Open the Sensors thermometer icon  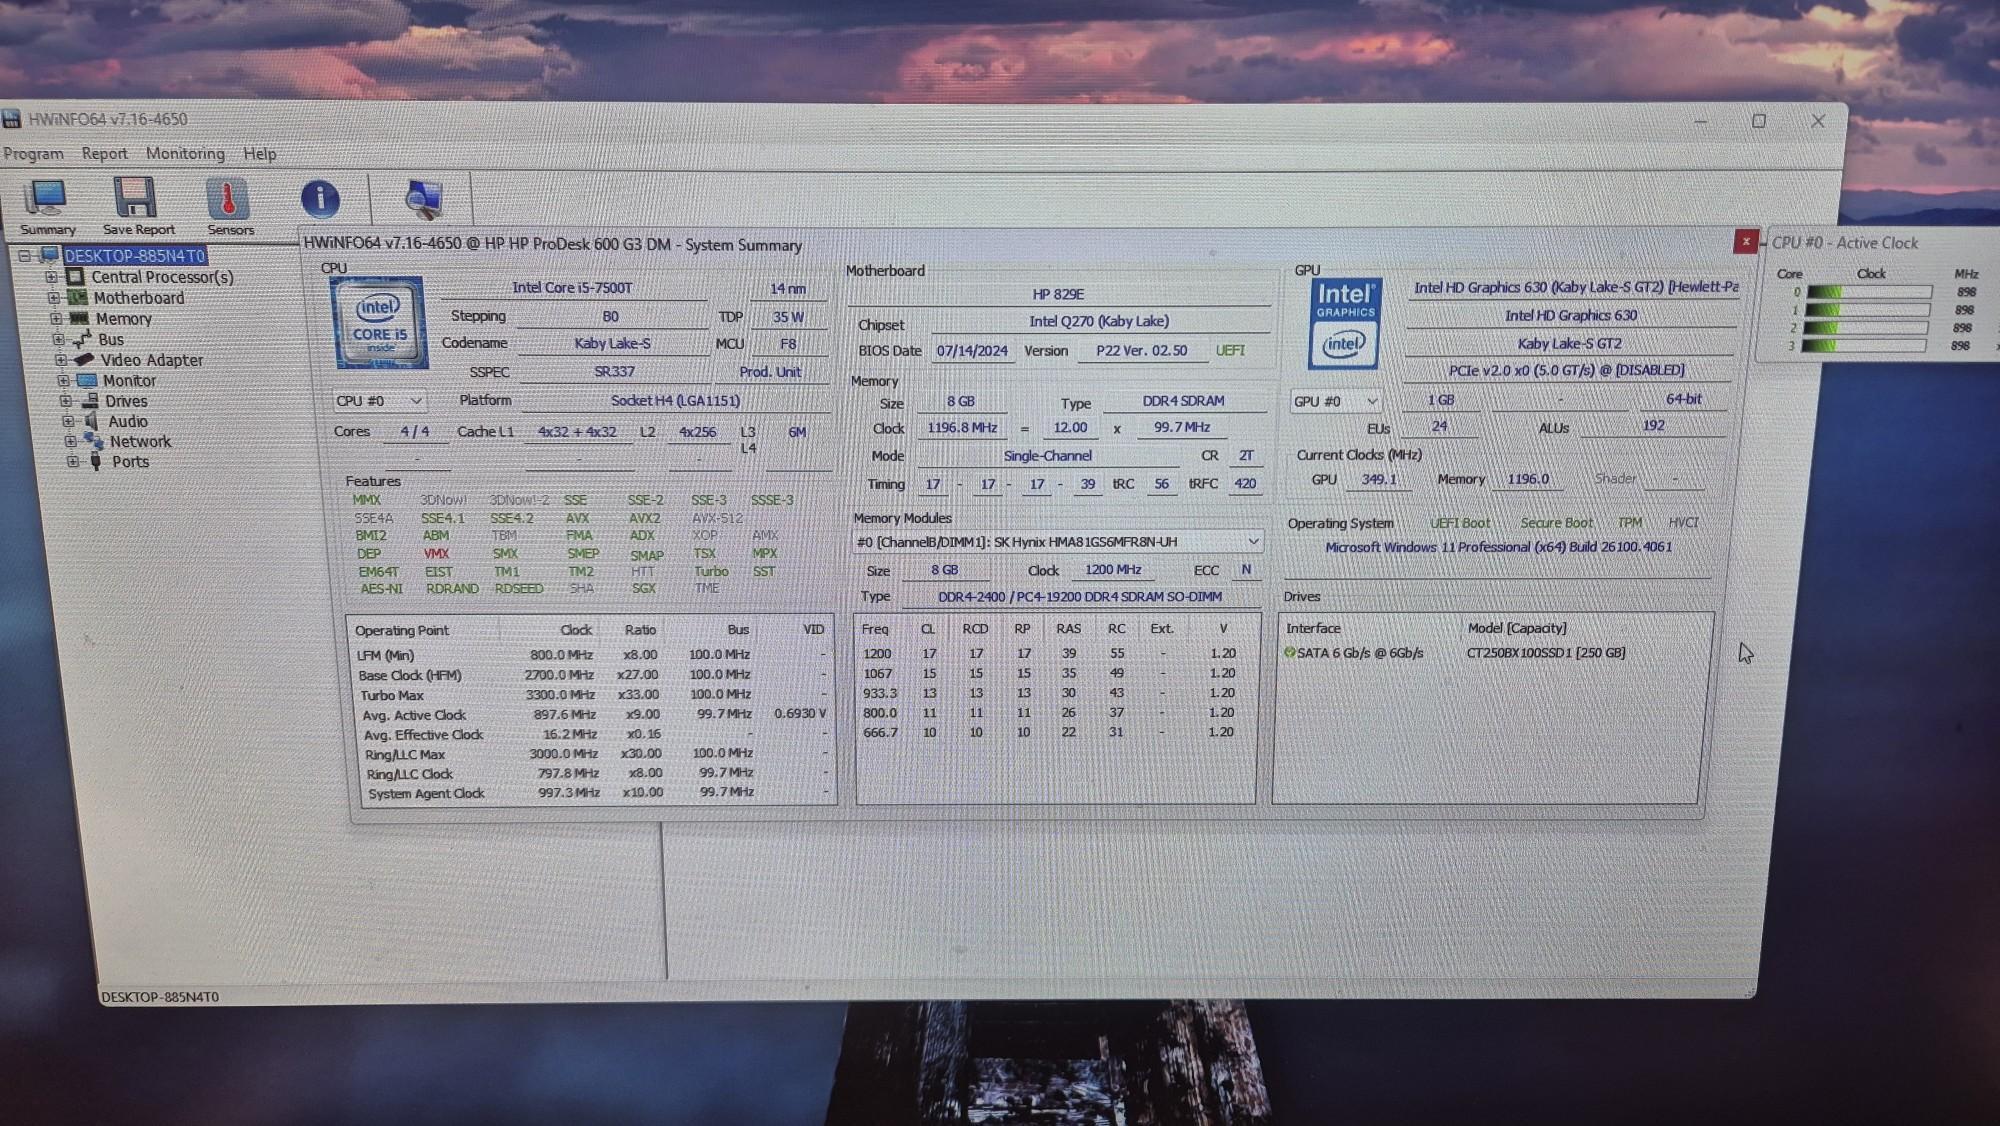(x=228, y=198)
